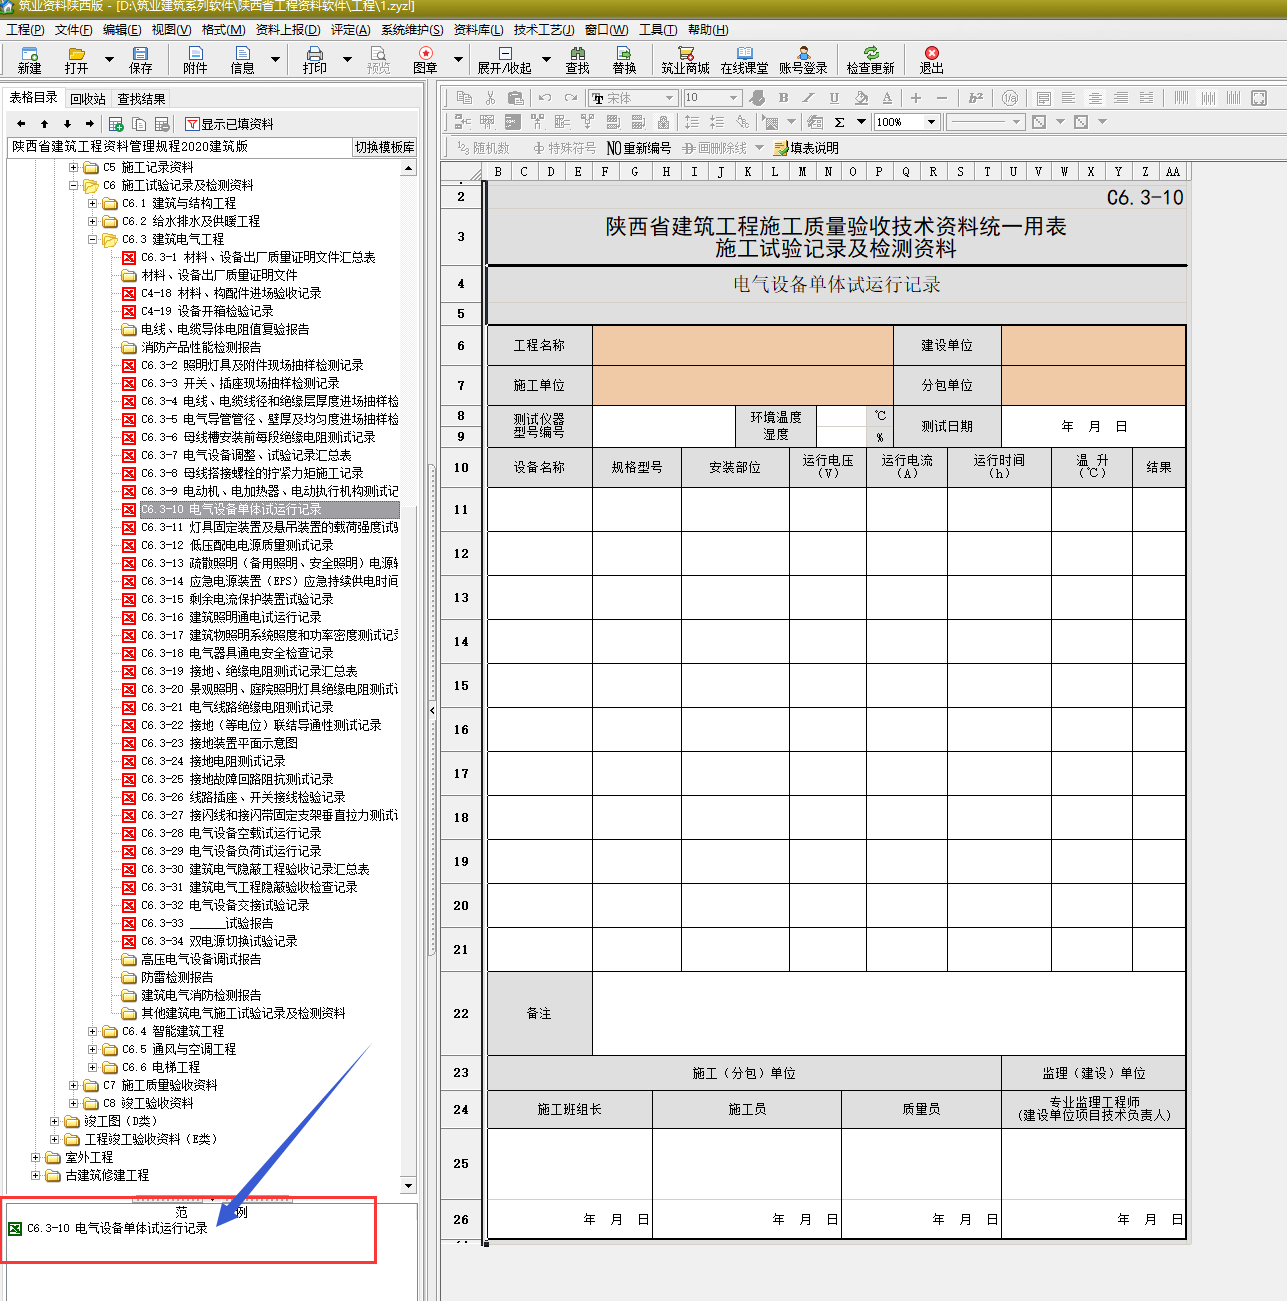Open the 资料库(L) menu
The height and width of the screenshot is (1301, 1287).
pos(478,30)
